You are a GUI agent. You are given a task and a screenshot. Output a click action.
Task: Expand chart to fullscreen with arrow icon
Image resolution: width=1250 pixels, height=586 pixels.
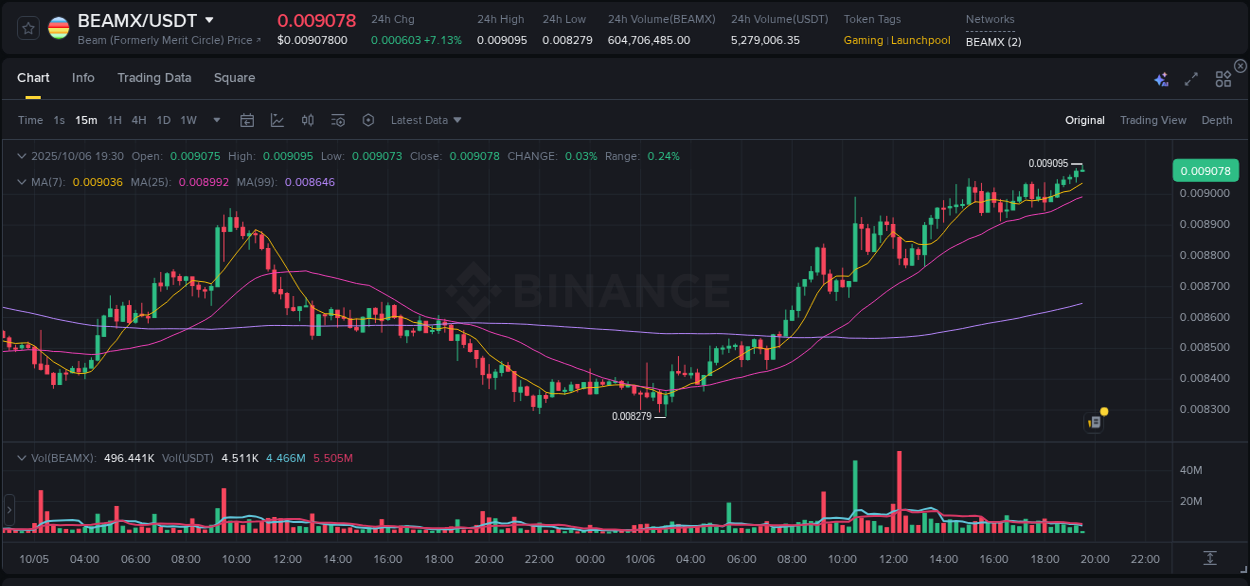pos(1190,79)
